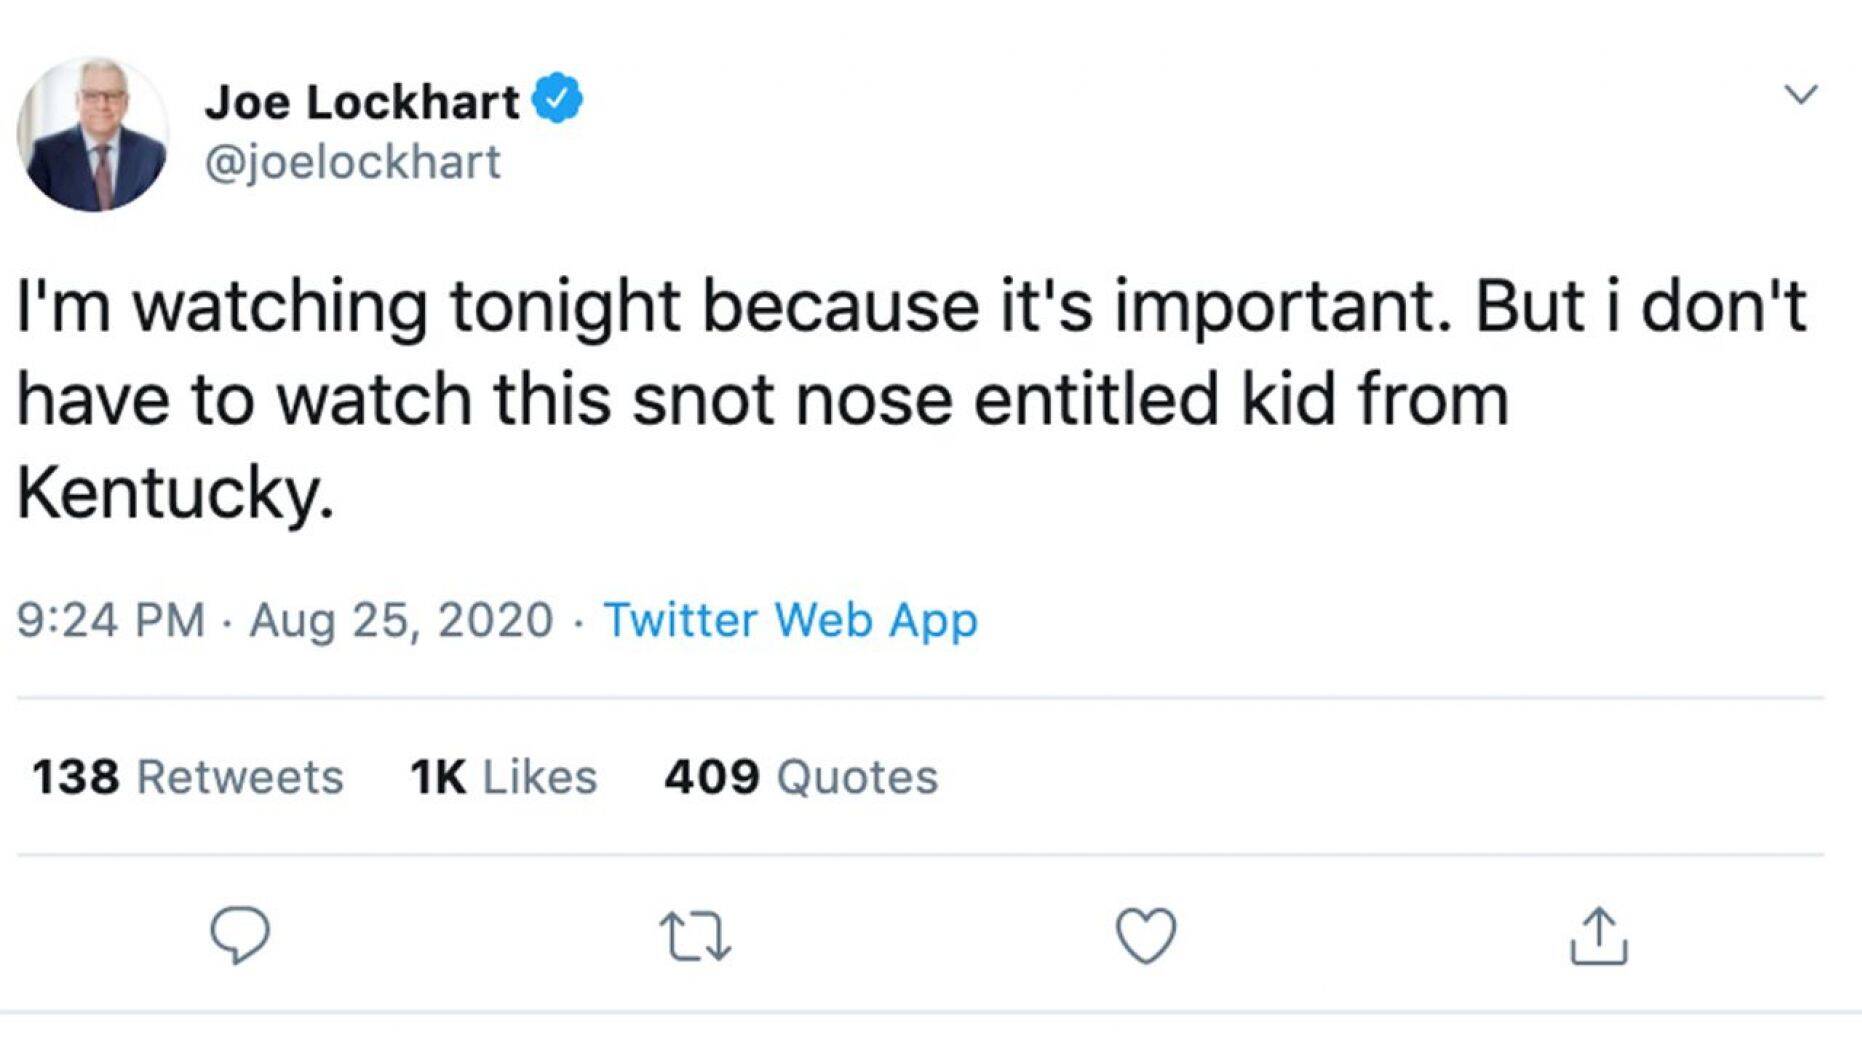
Task: Click the blue verified badge
Action: click(557, 101)
